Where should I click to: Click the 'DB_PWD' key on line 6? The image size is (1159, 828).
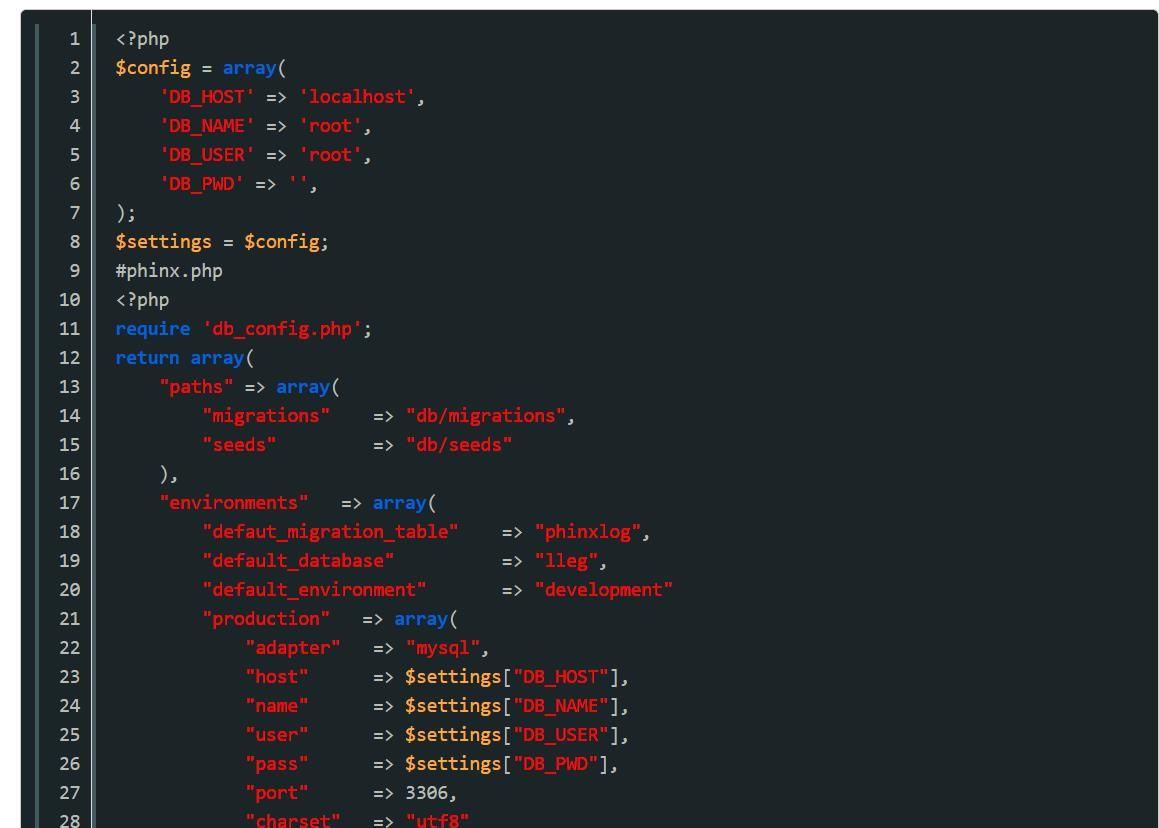point(202,184)
